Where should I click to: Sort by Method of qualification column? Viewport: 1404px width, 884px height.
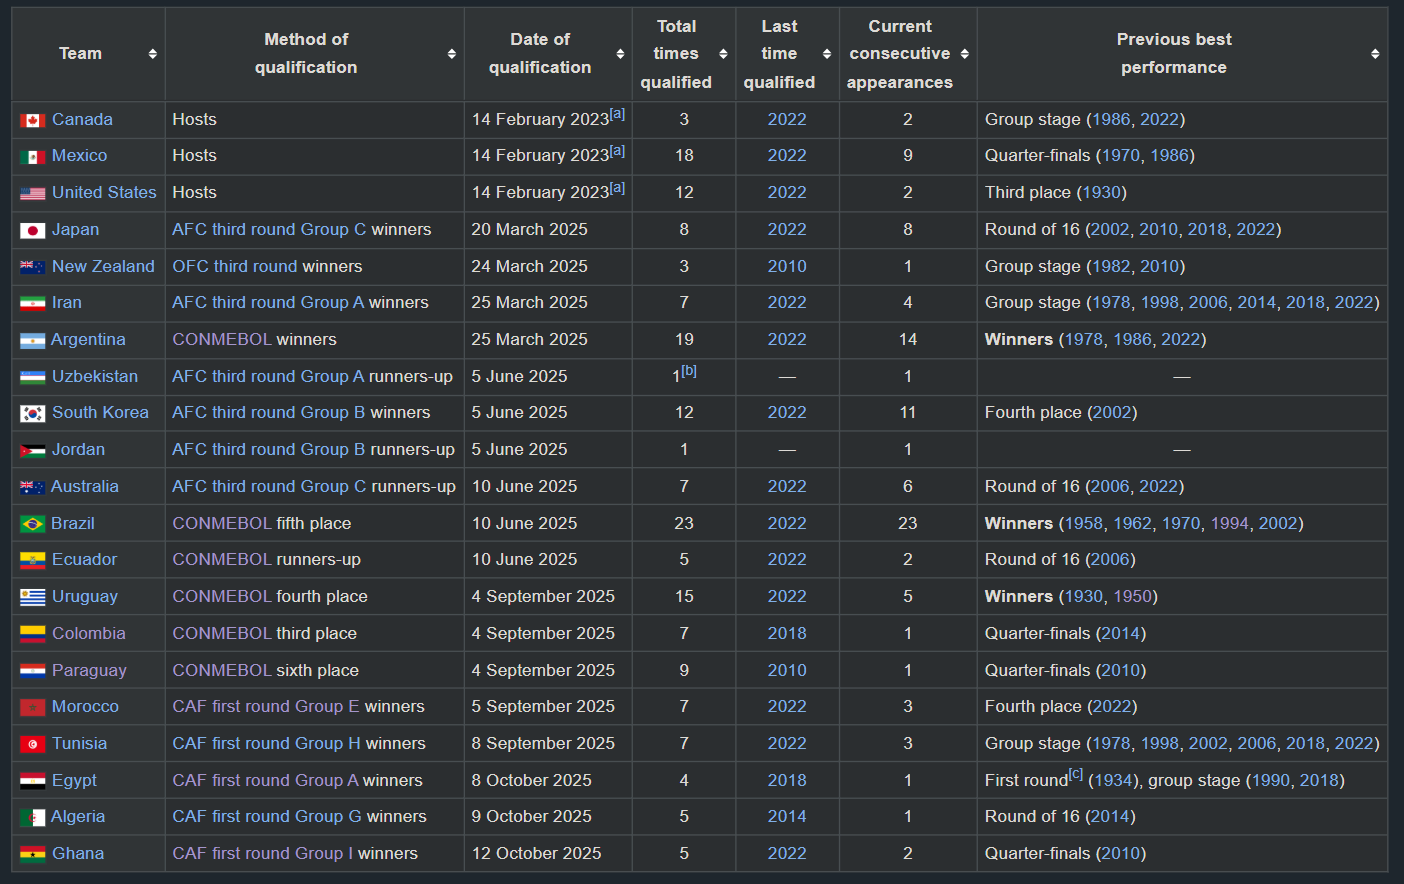click(x=452, y=54)
